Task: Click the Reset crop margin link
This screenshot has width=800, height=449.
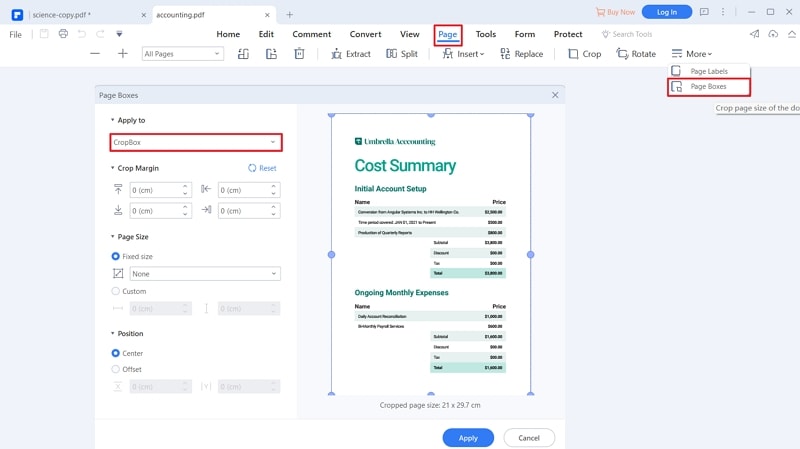Action: pyautogui.click(x=262, y=168)
